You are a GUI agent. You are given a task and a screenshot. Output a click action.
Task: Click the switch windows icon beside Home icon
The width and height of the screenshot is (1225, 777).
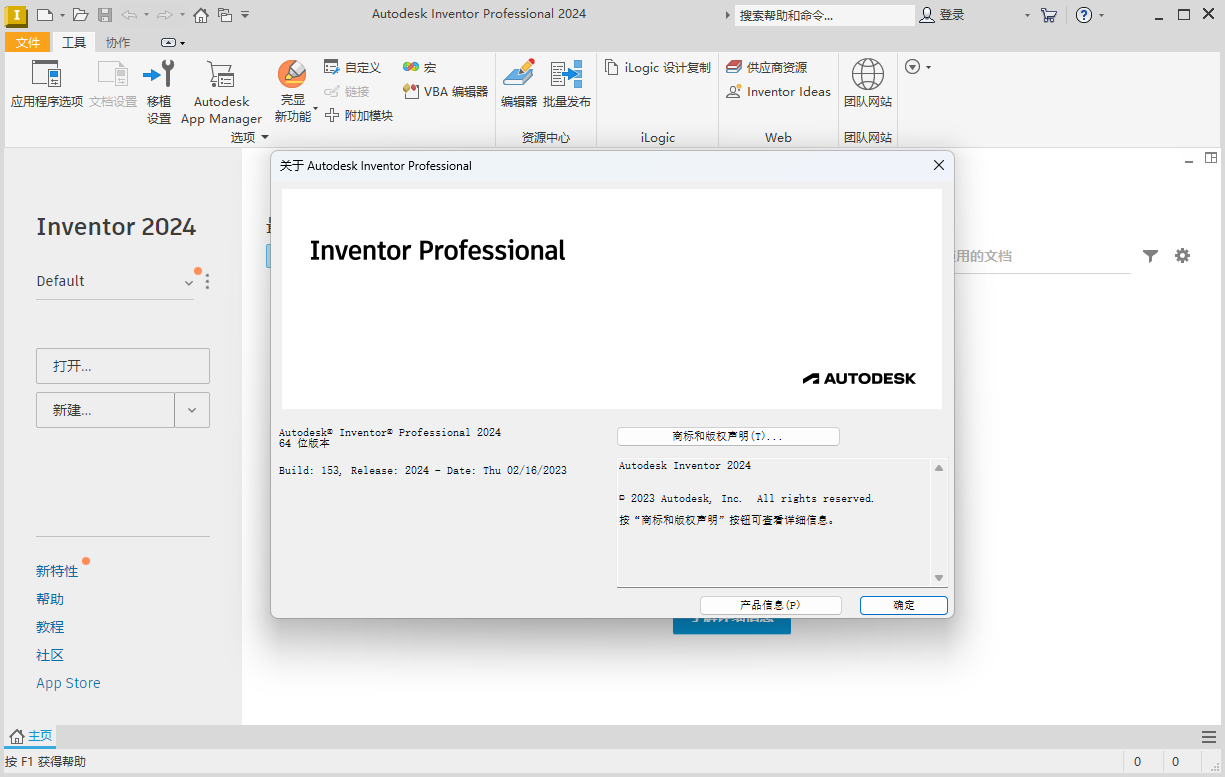(x=225, y=15)
